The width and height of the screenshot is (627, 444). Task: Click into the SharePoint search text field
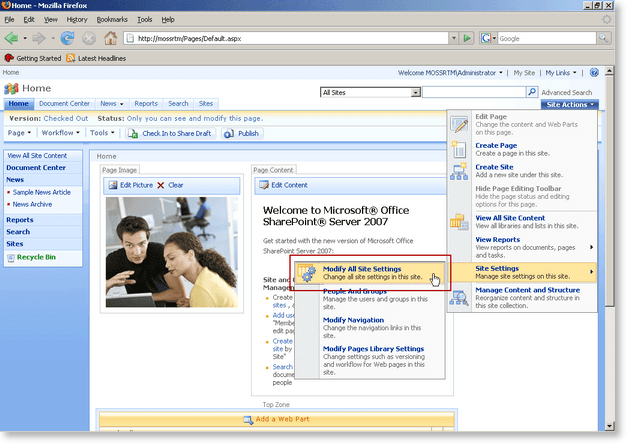(474, 92)
